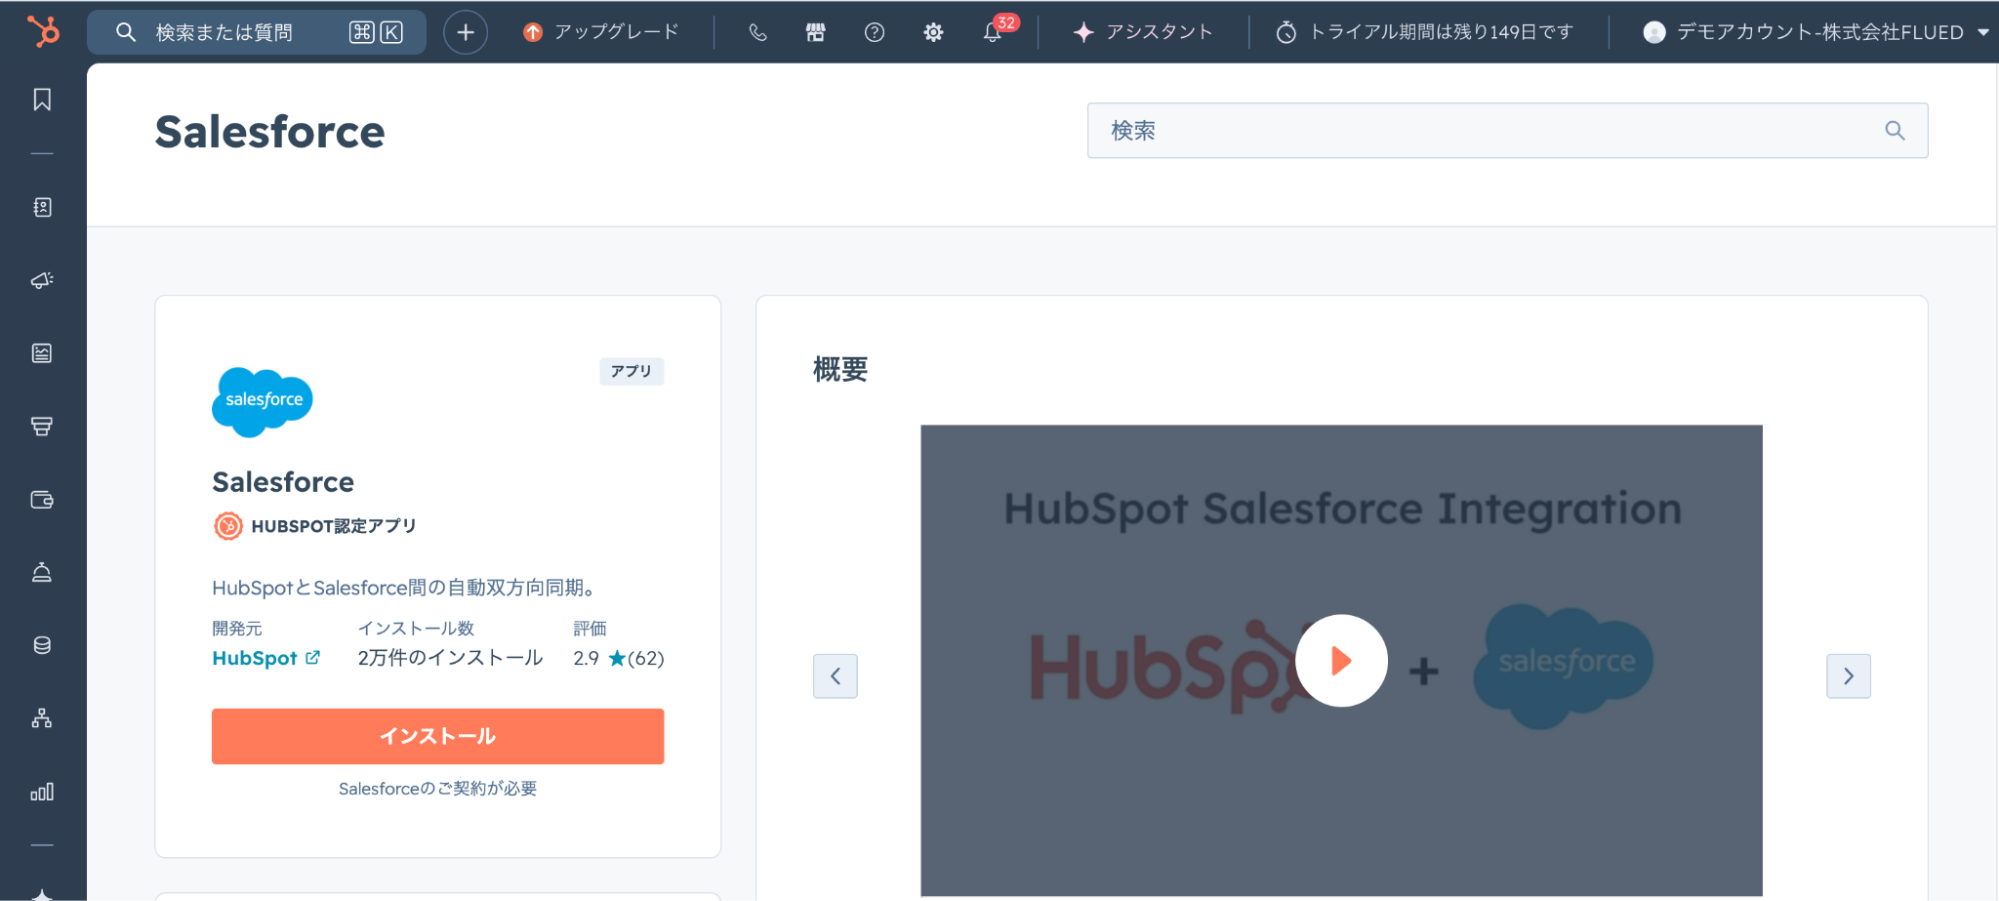Click the 評価 label

(590, 628)
